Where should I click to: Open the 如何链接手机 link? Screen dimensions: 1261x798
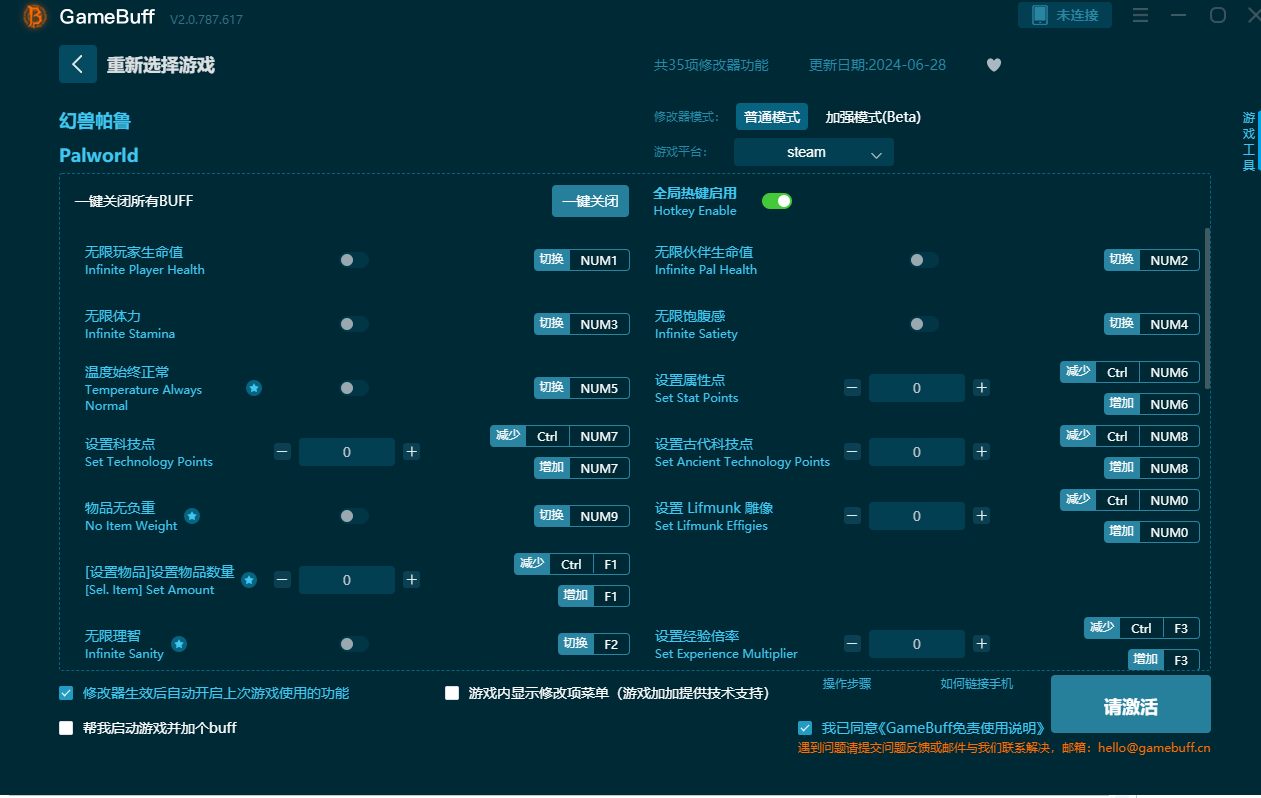pos(976,684)
